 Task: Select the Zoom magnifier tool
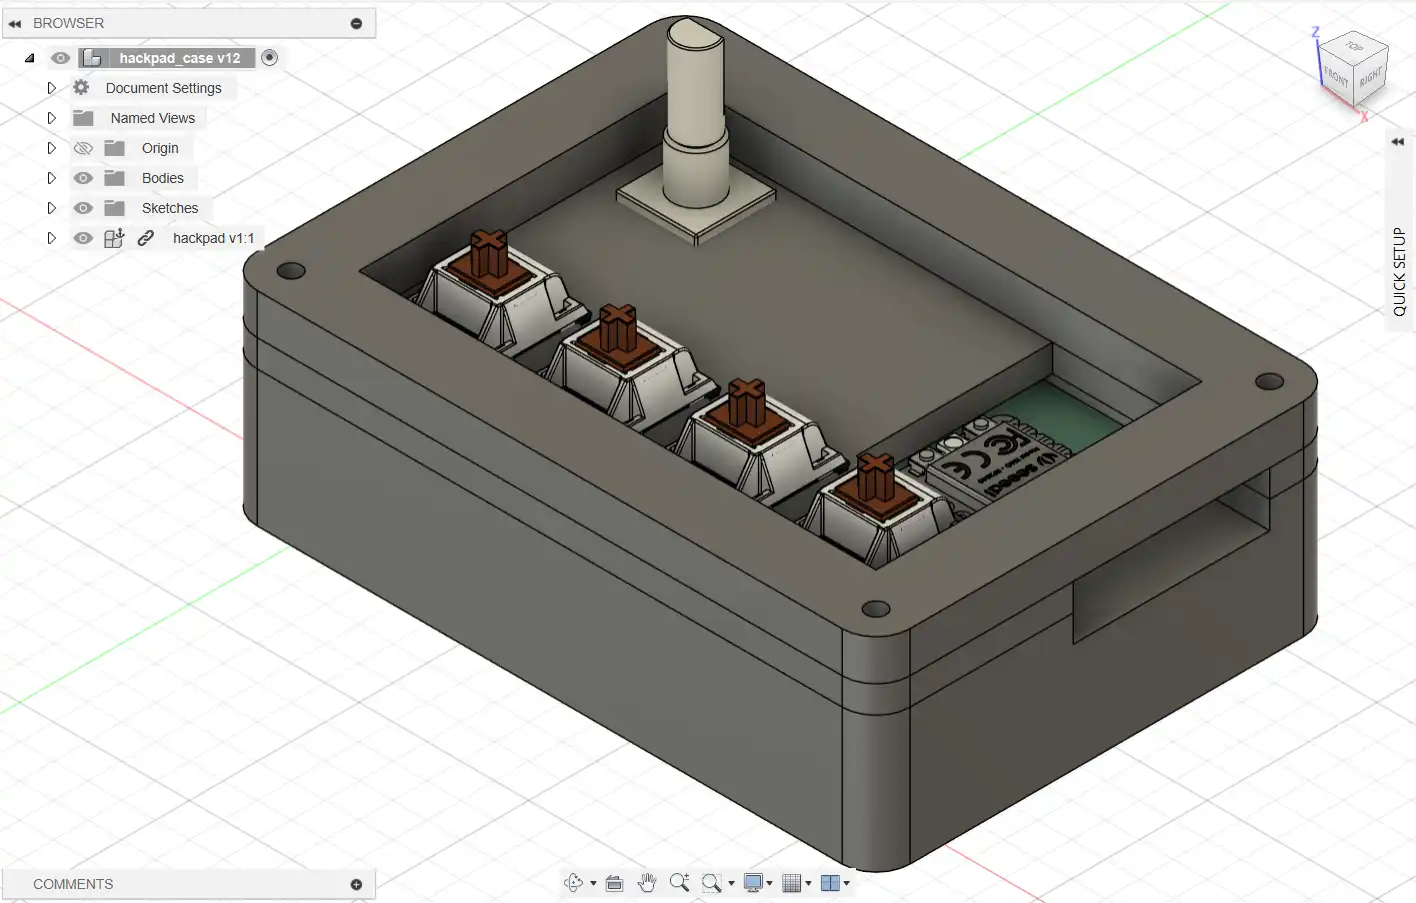(x=679, y=882)
